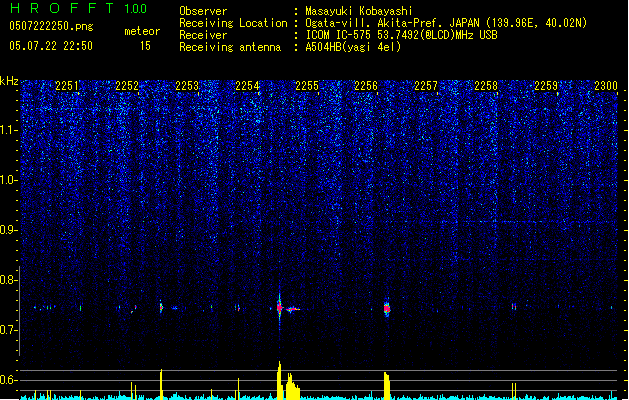The height and width of the screenshot is (400, 629).
Task: Click the 'Receiver' field label
Action: pyautogui.click(x=203, y=35)
